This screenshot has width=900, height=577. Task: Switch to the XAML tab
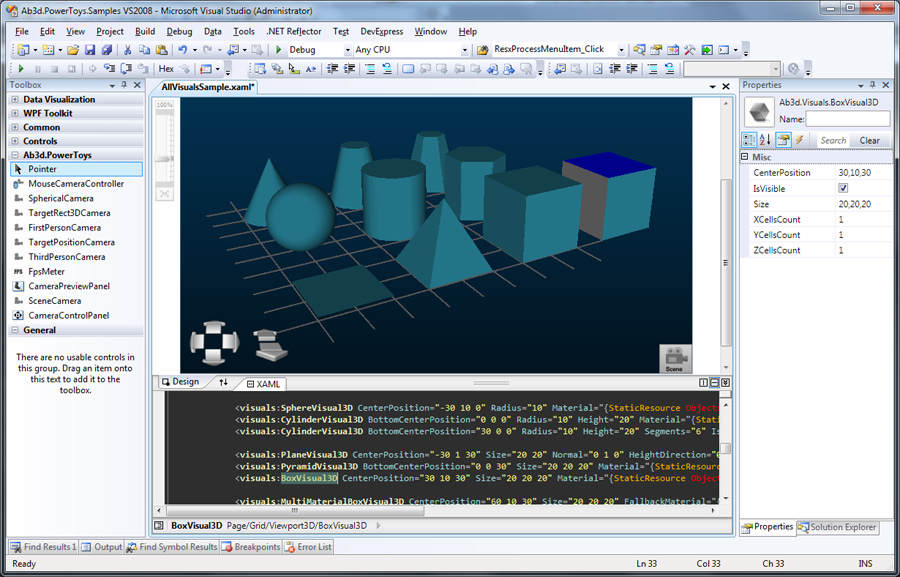coord(263,384)
